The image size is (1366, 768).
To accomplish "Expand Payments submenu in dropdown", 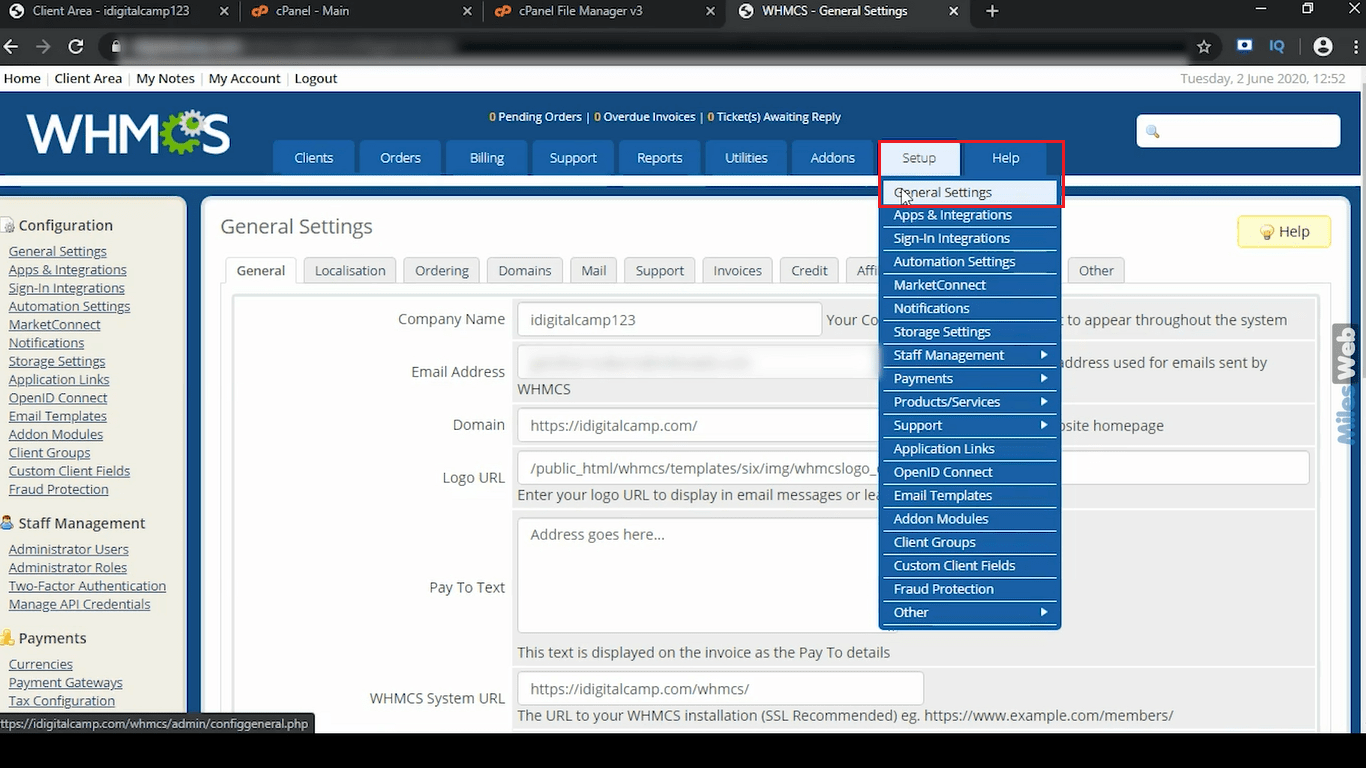I will 969,378.
